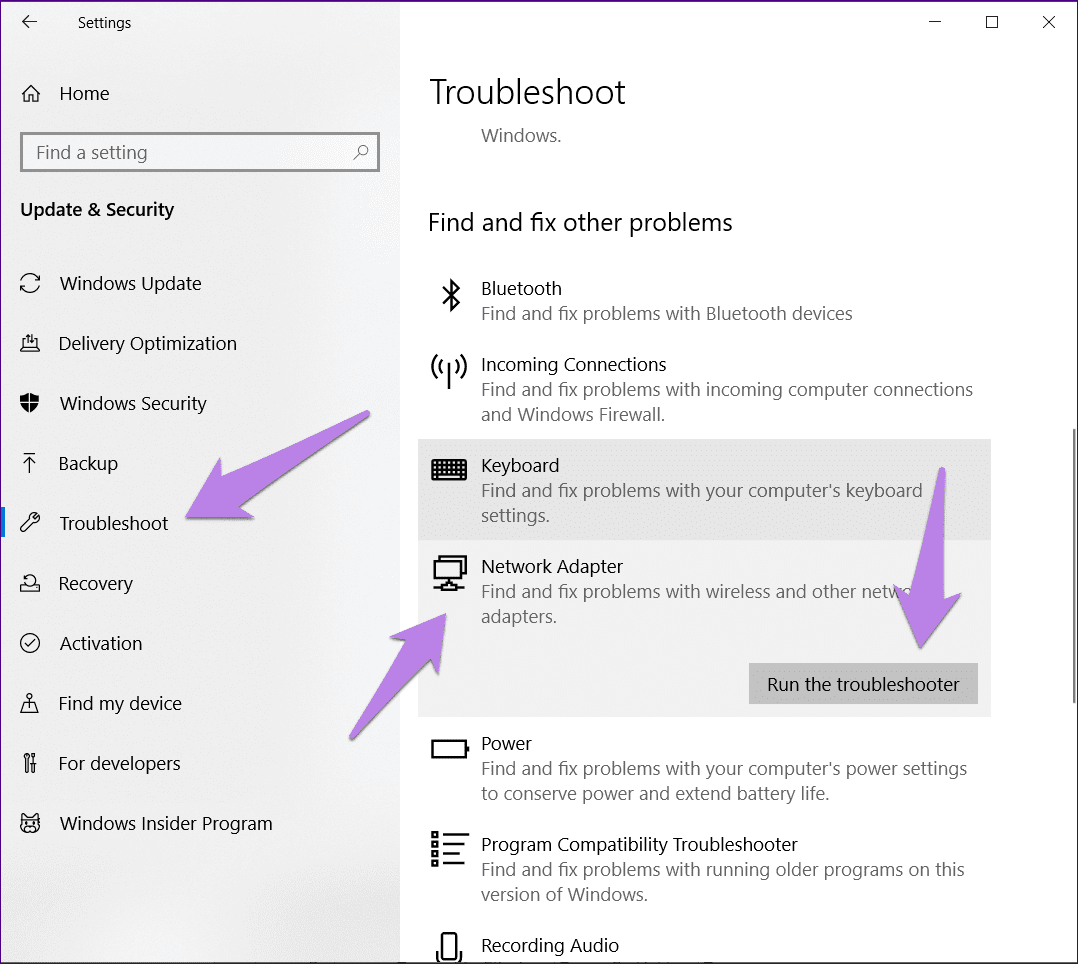1078x964 pixels.
Task: Go to the Recovery section
Action: [x=95, y=584]
